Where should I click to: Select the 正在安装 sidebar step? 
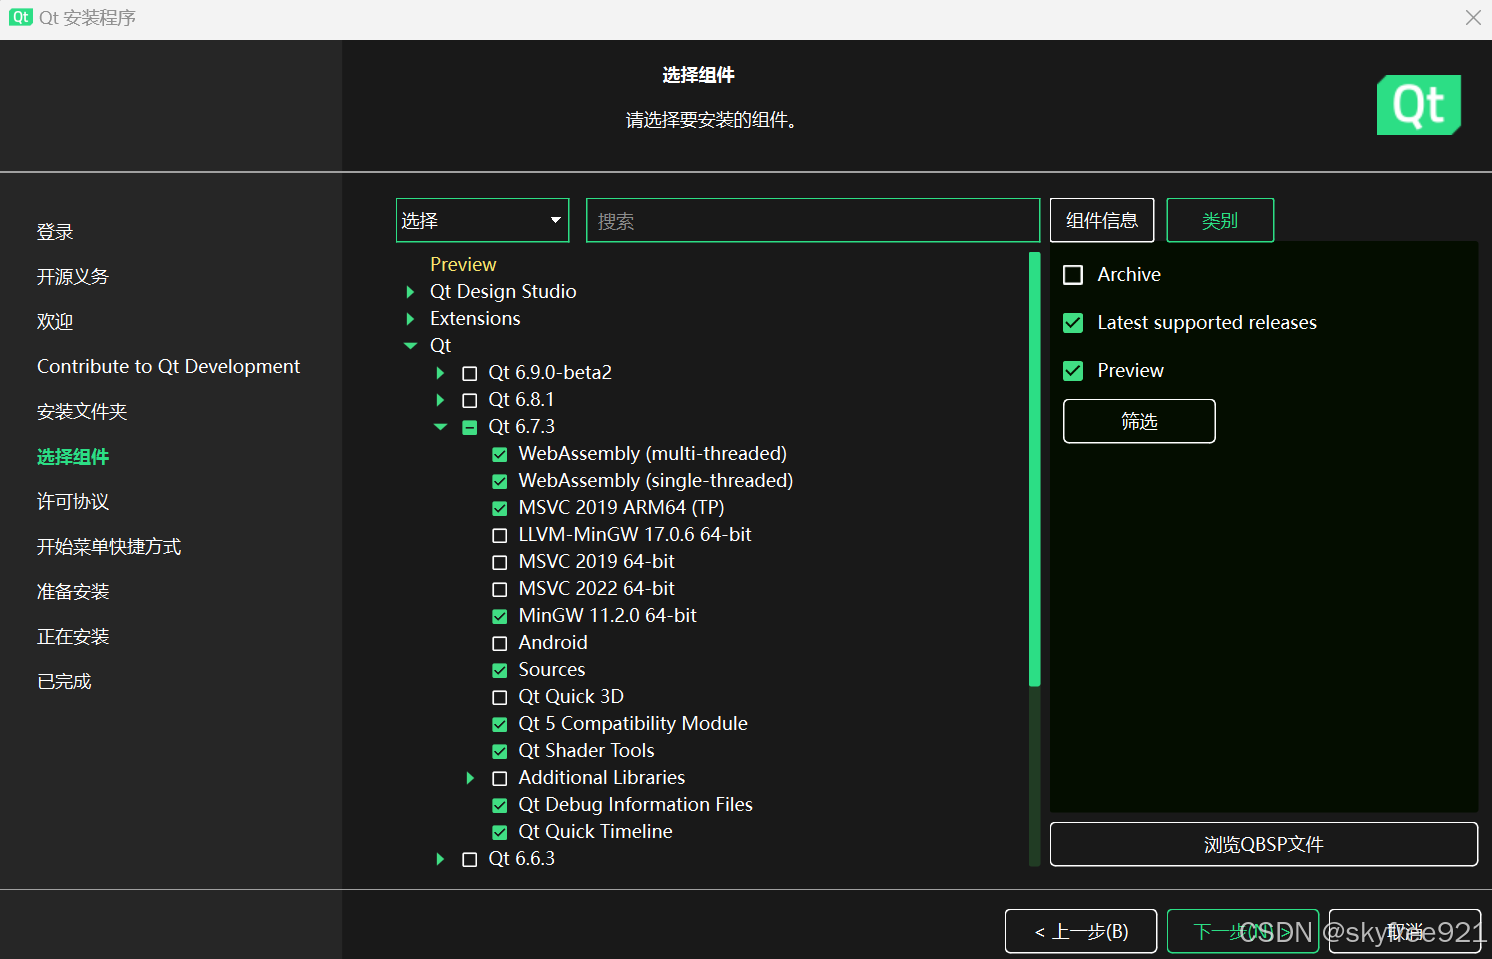coord(73,637)
